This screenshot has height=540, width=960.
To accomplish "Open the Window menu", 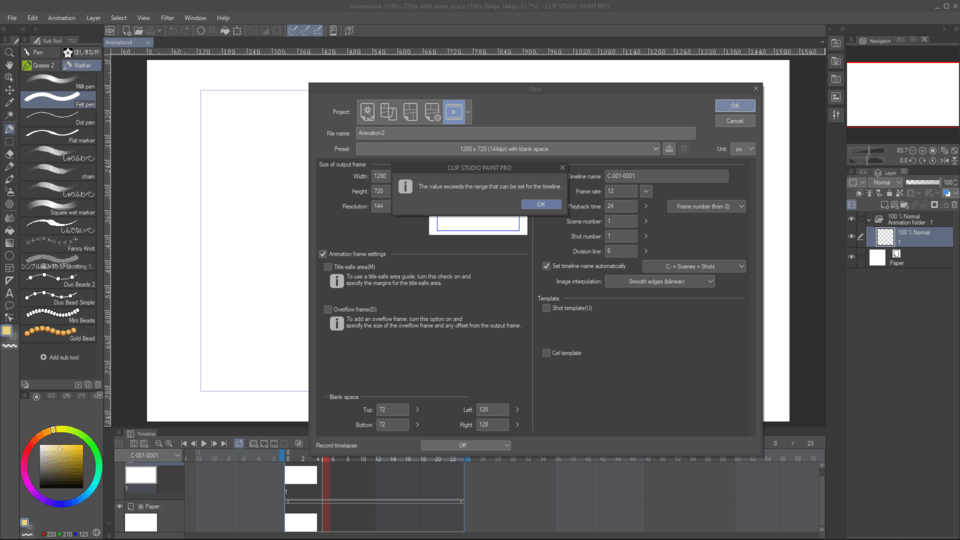I will pyautogui.click(x=195, y=18).
